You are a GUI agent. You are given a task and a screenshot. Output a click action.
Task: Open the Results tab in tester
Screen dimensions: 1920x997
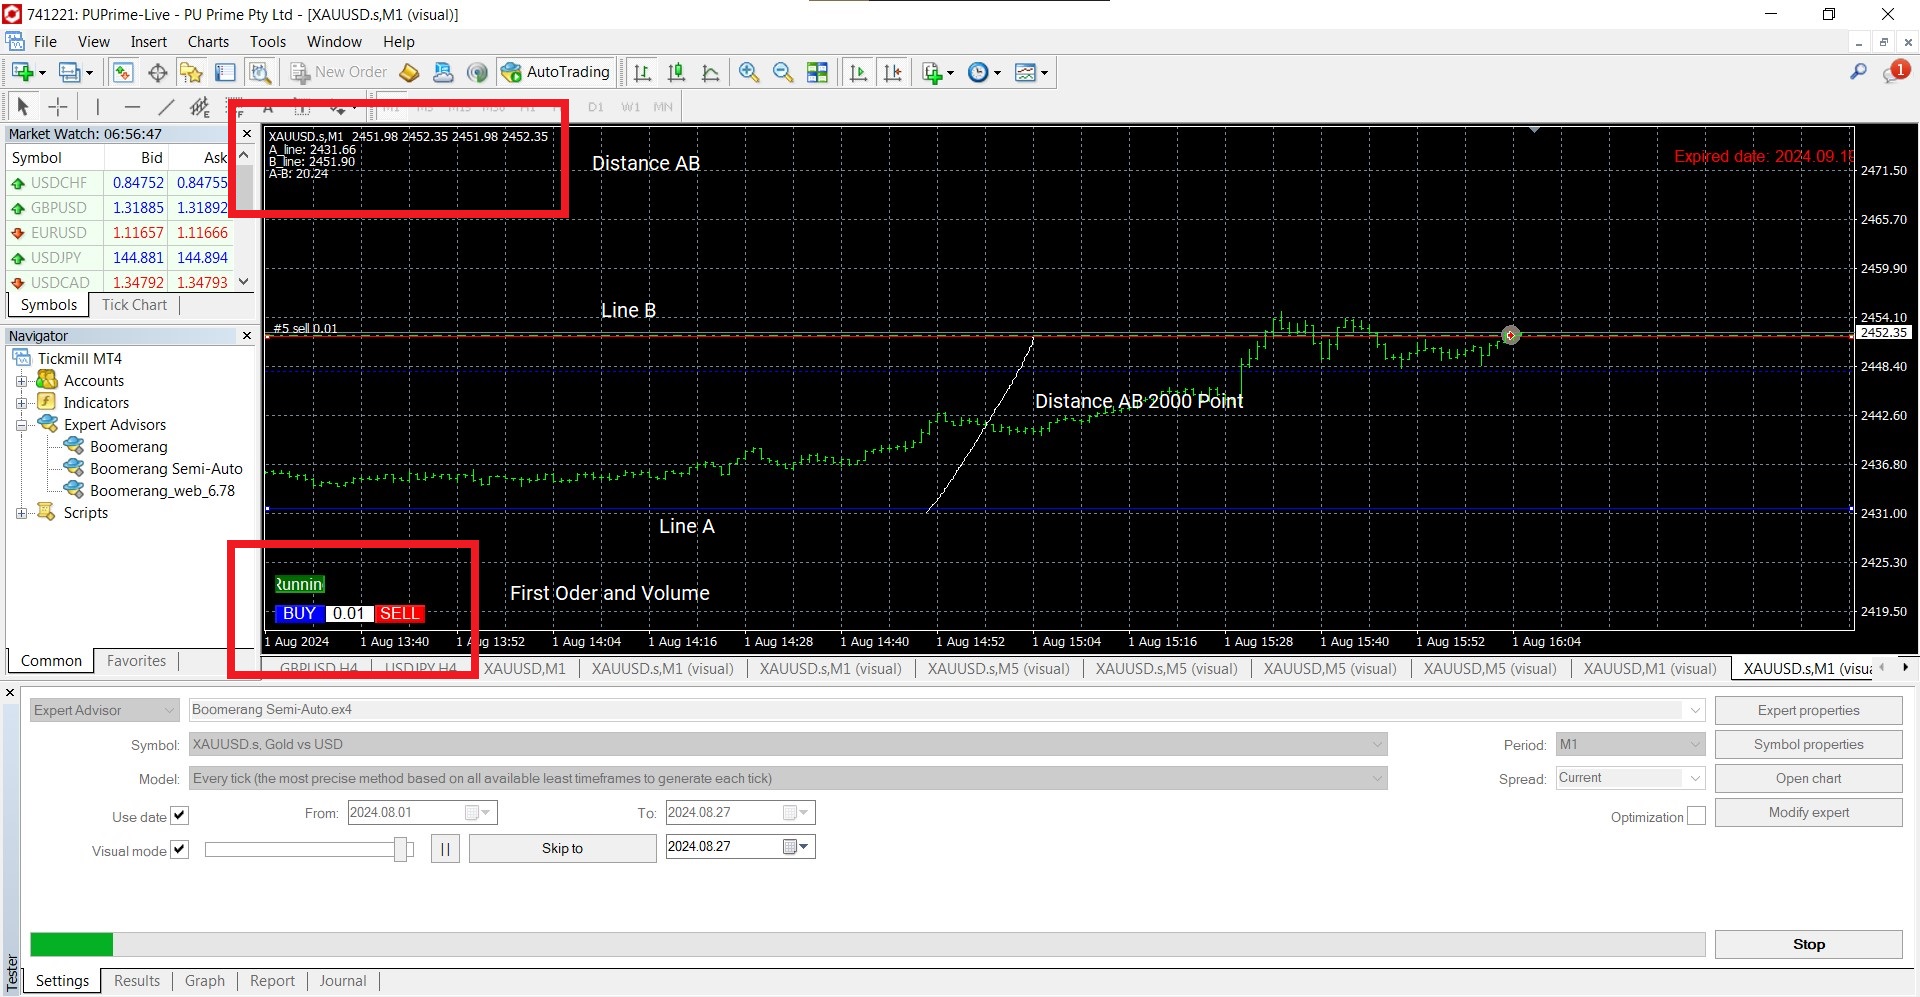click(137, 981)
